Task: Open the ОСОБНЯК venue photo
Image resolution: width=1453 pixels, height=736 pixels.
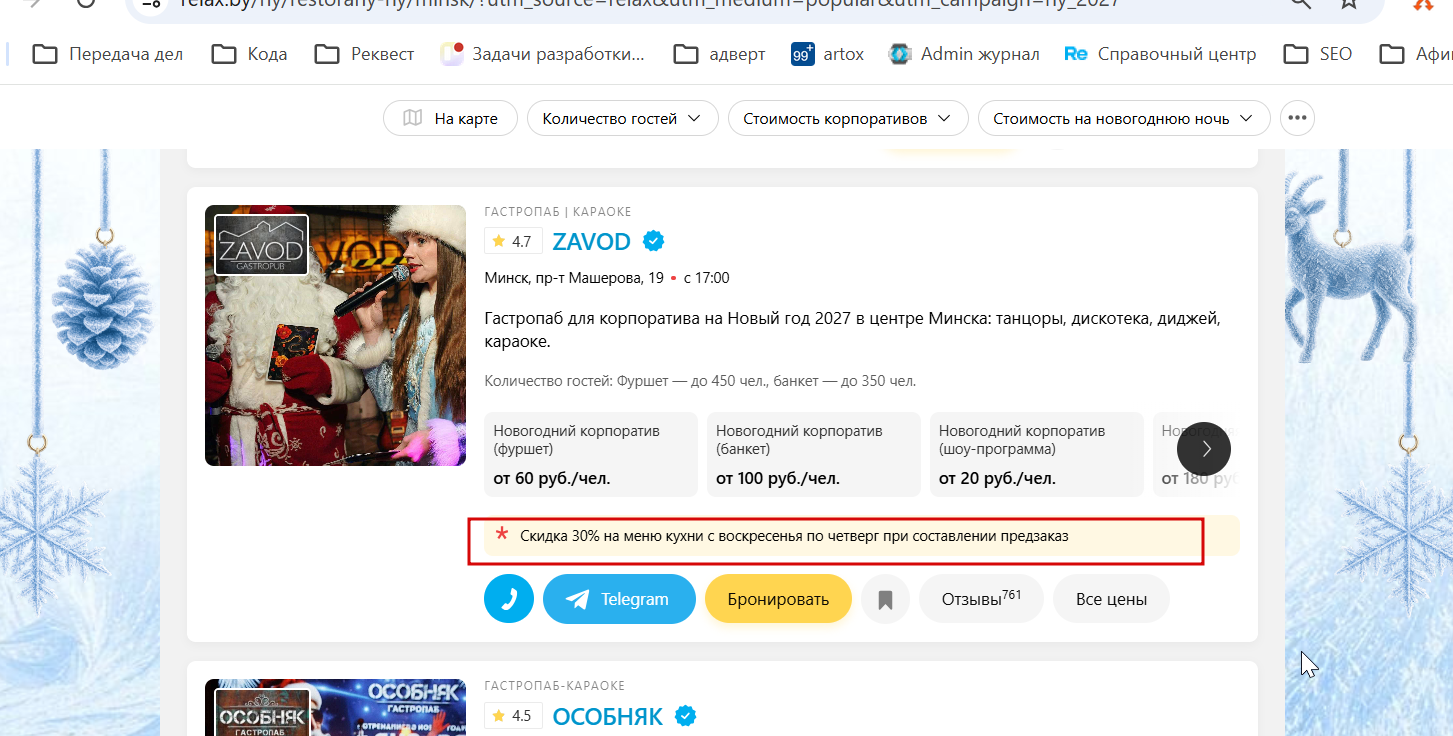Action: click(335, 707)
